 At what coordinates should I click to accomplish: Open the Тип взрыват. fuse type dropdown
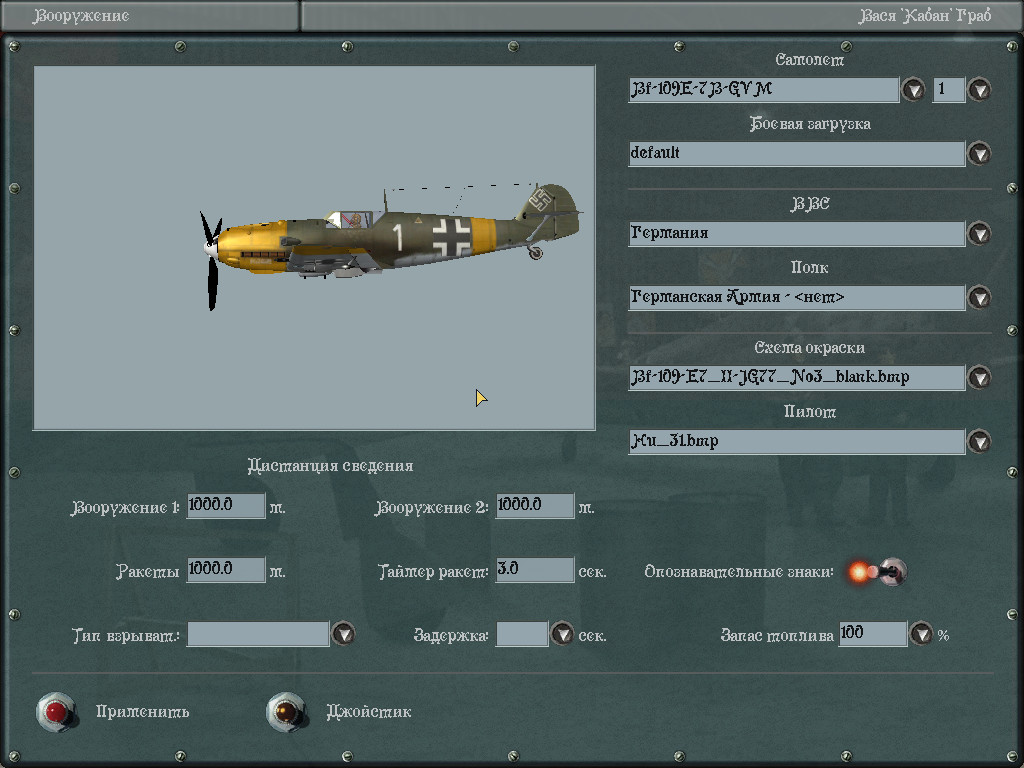[x=344, y=633]
